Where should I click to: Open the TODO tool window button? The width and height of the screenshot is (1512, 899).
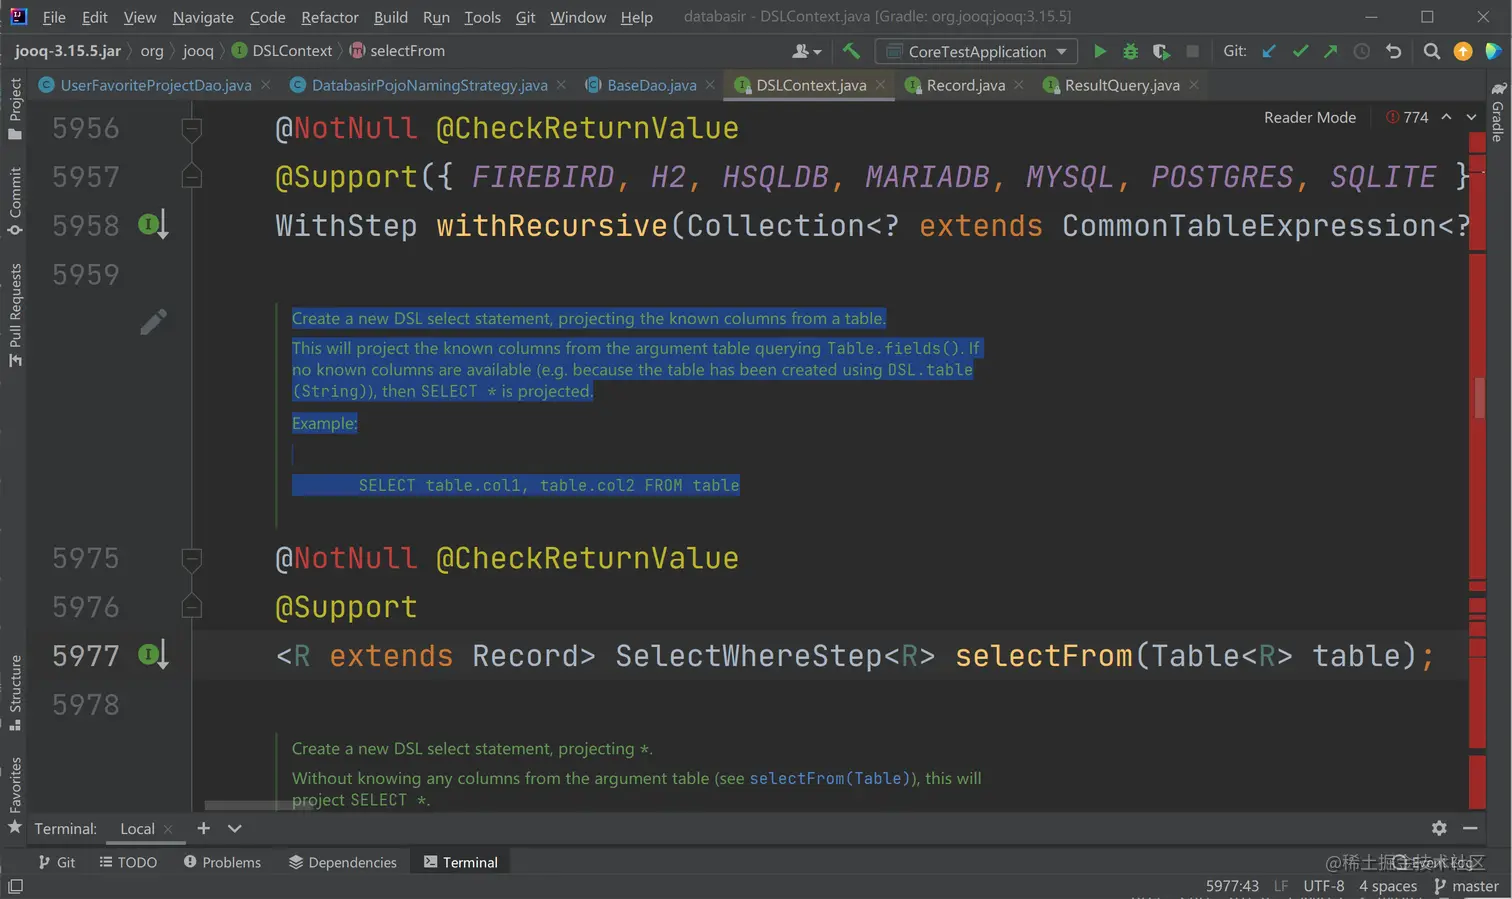coord(129,862)
